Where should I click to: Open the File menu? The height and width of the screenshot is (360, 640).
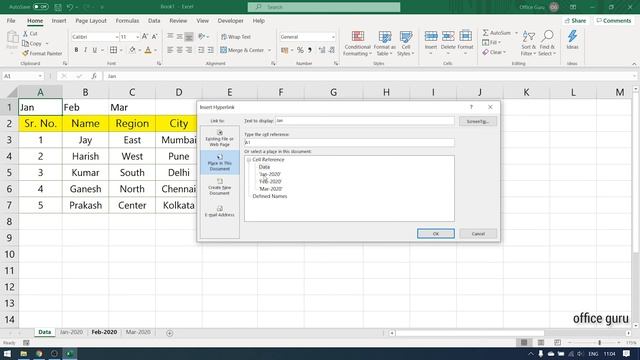tap(11, 20)
